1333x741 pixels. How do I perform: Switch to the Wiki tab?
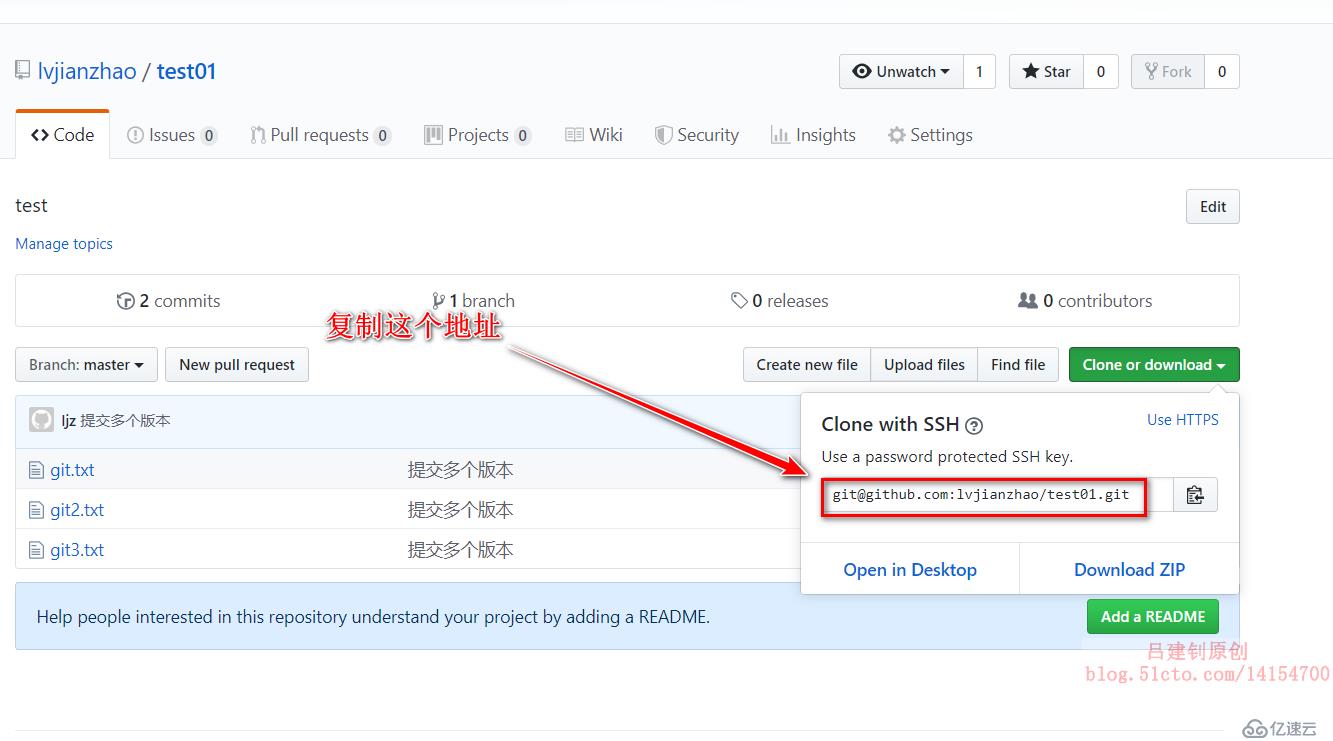(x=594, y=135)
